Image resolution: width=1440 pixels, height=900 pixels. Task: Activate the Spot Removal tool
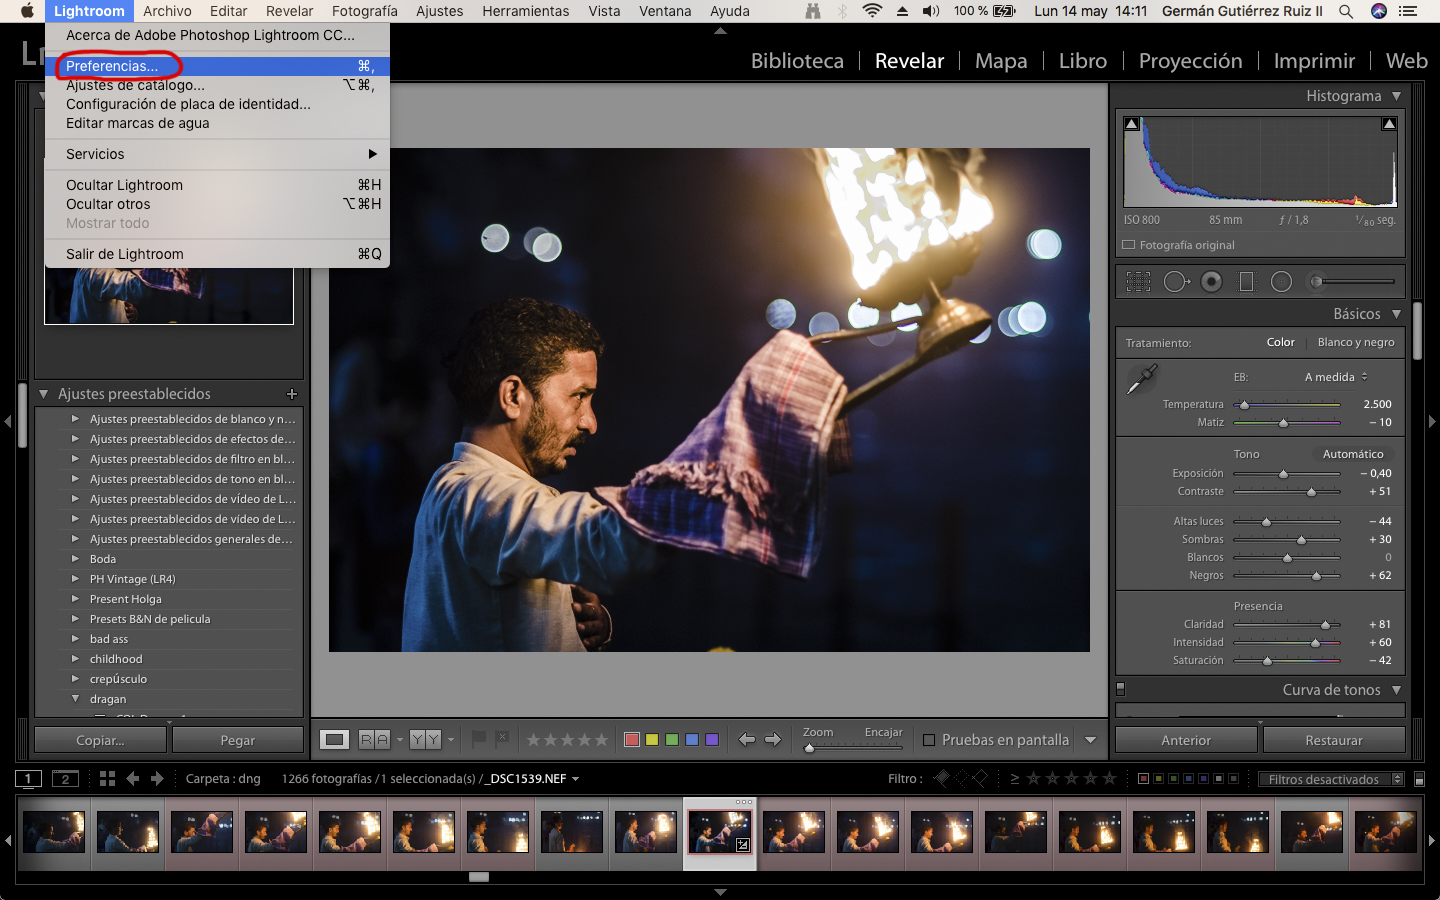(x=1175, y=282)
